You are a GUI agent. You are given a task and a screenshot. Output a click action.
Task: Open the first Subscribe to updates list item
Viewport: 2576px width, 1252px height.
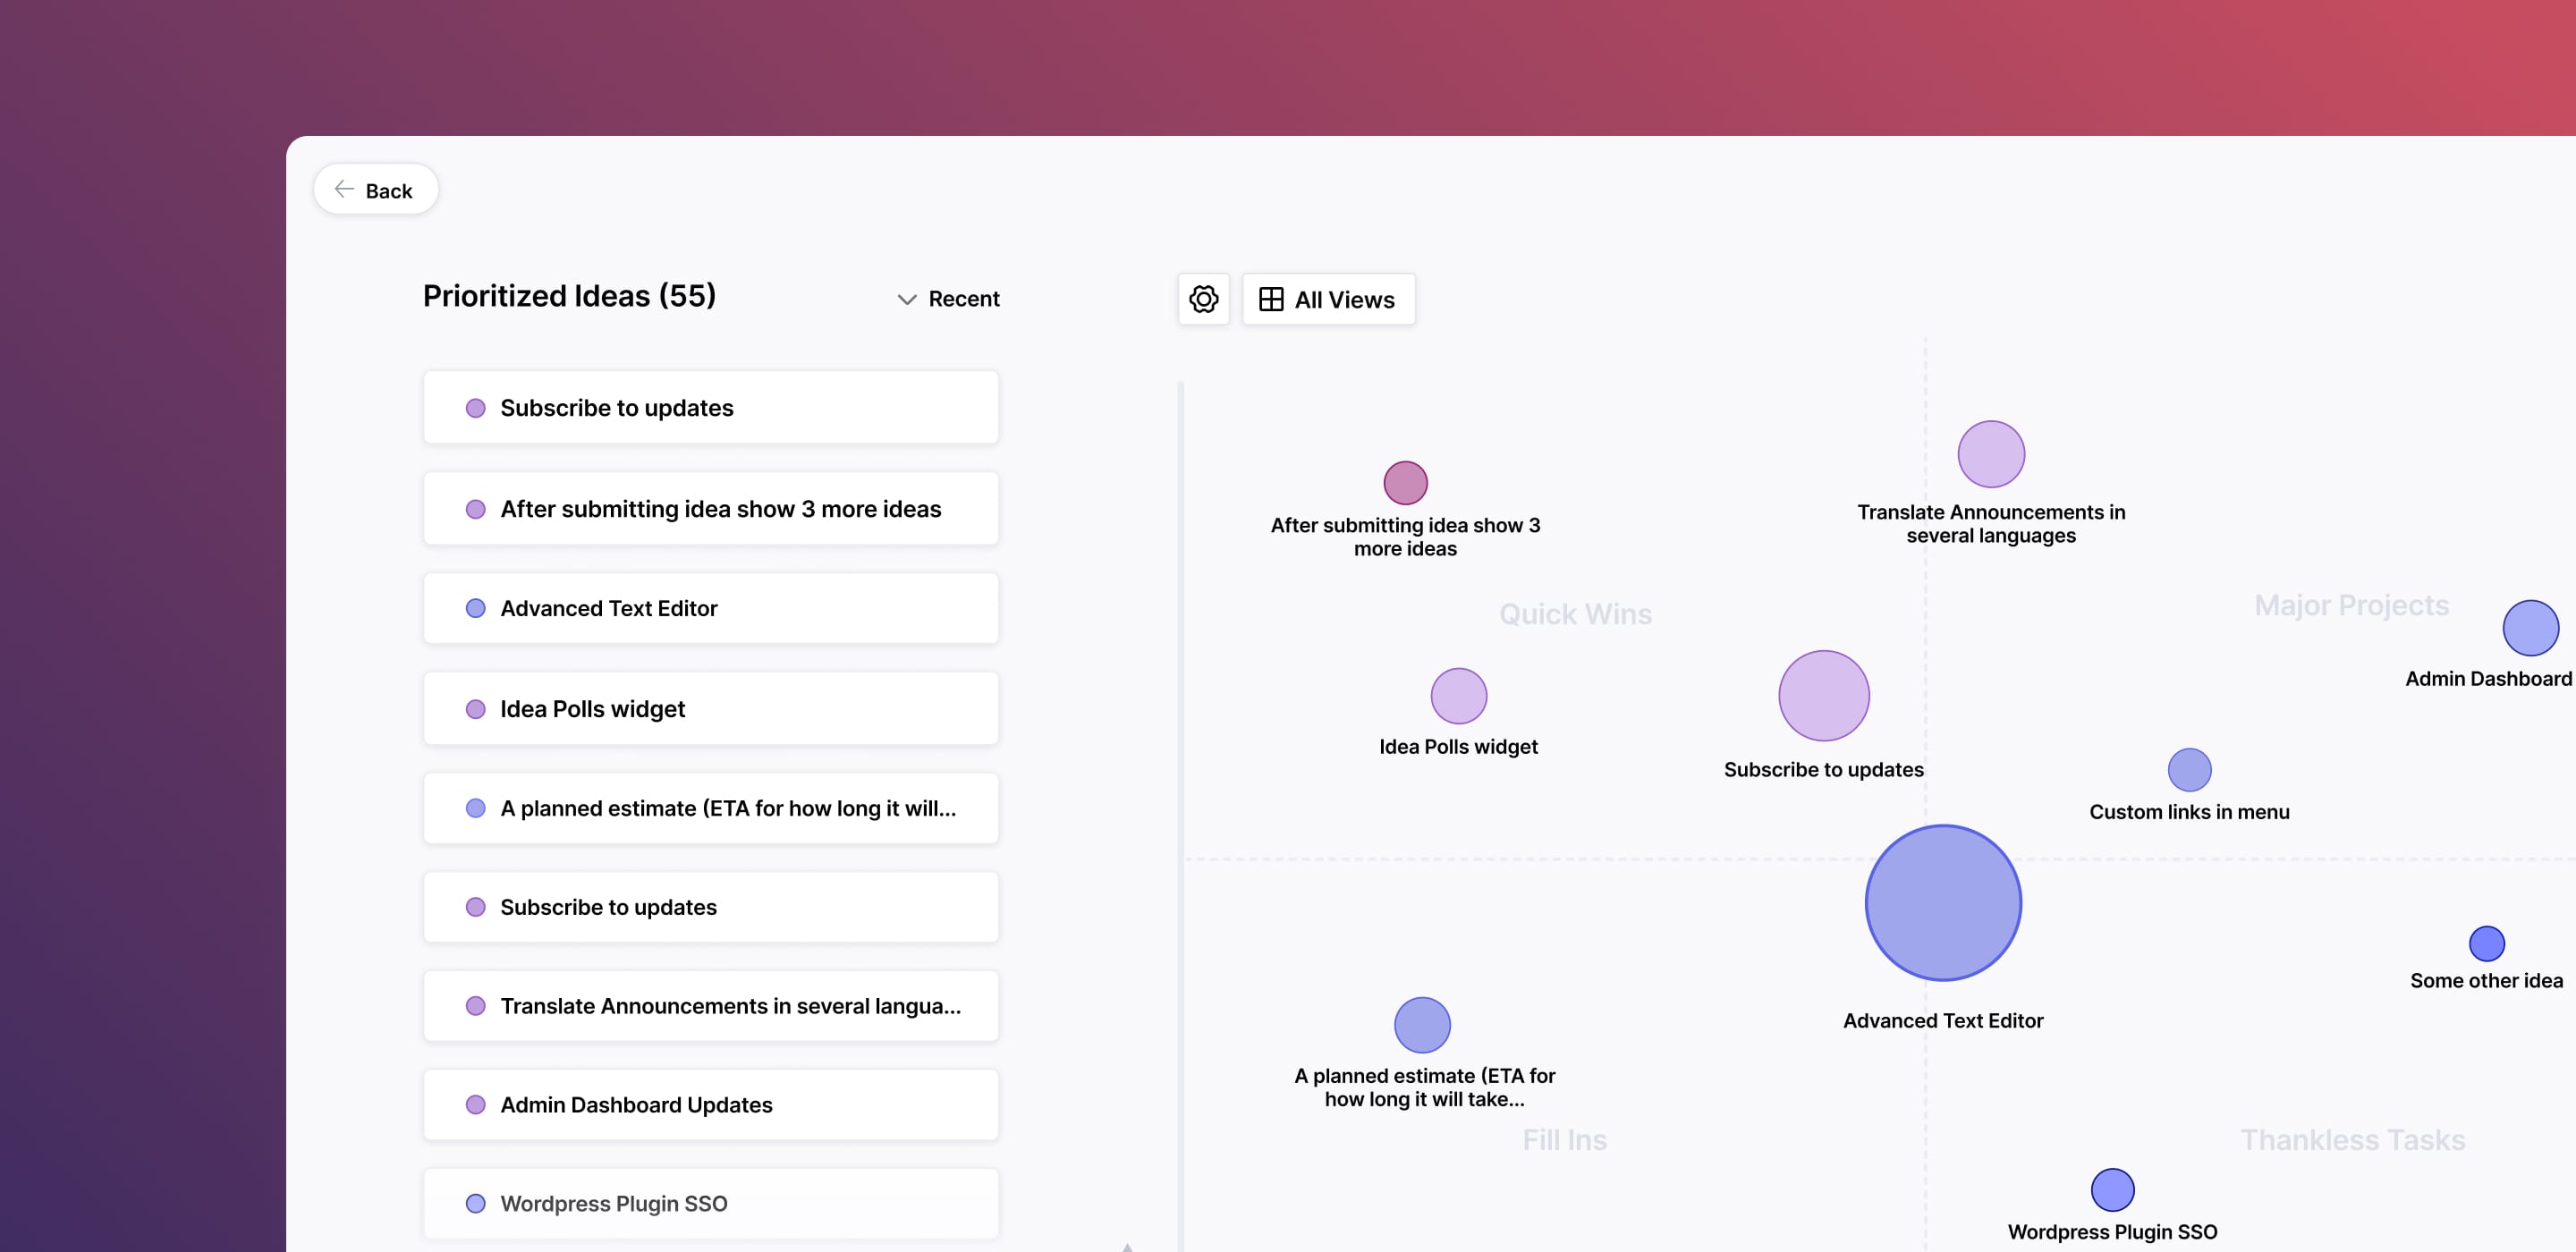tap(710, 408)
